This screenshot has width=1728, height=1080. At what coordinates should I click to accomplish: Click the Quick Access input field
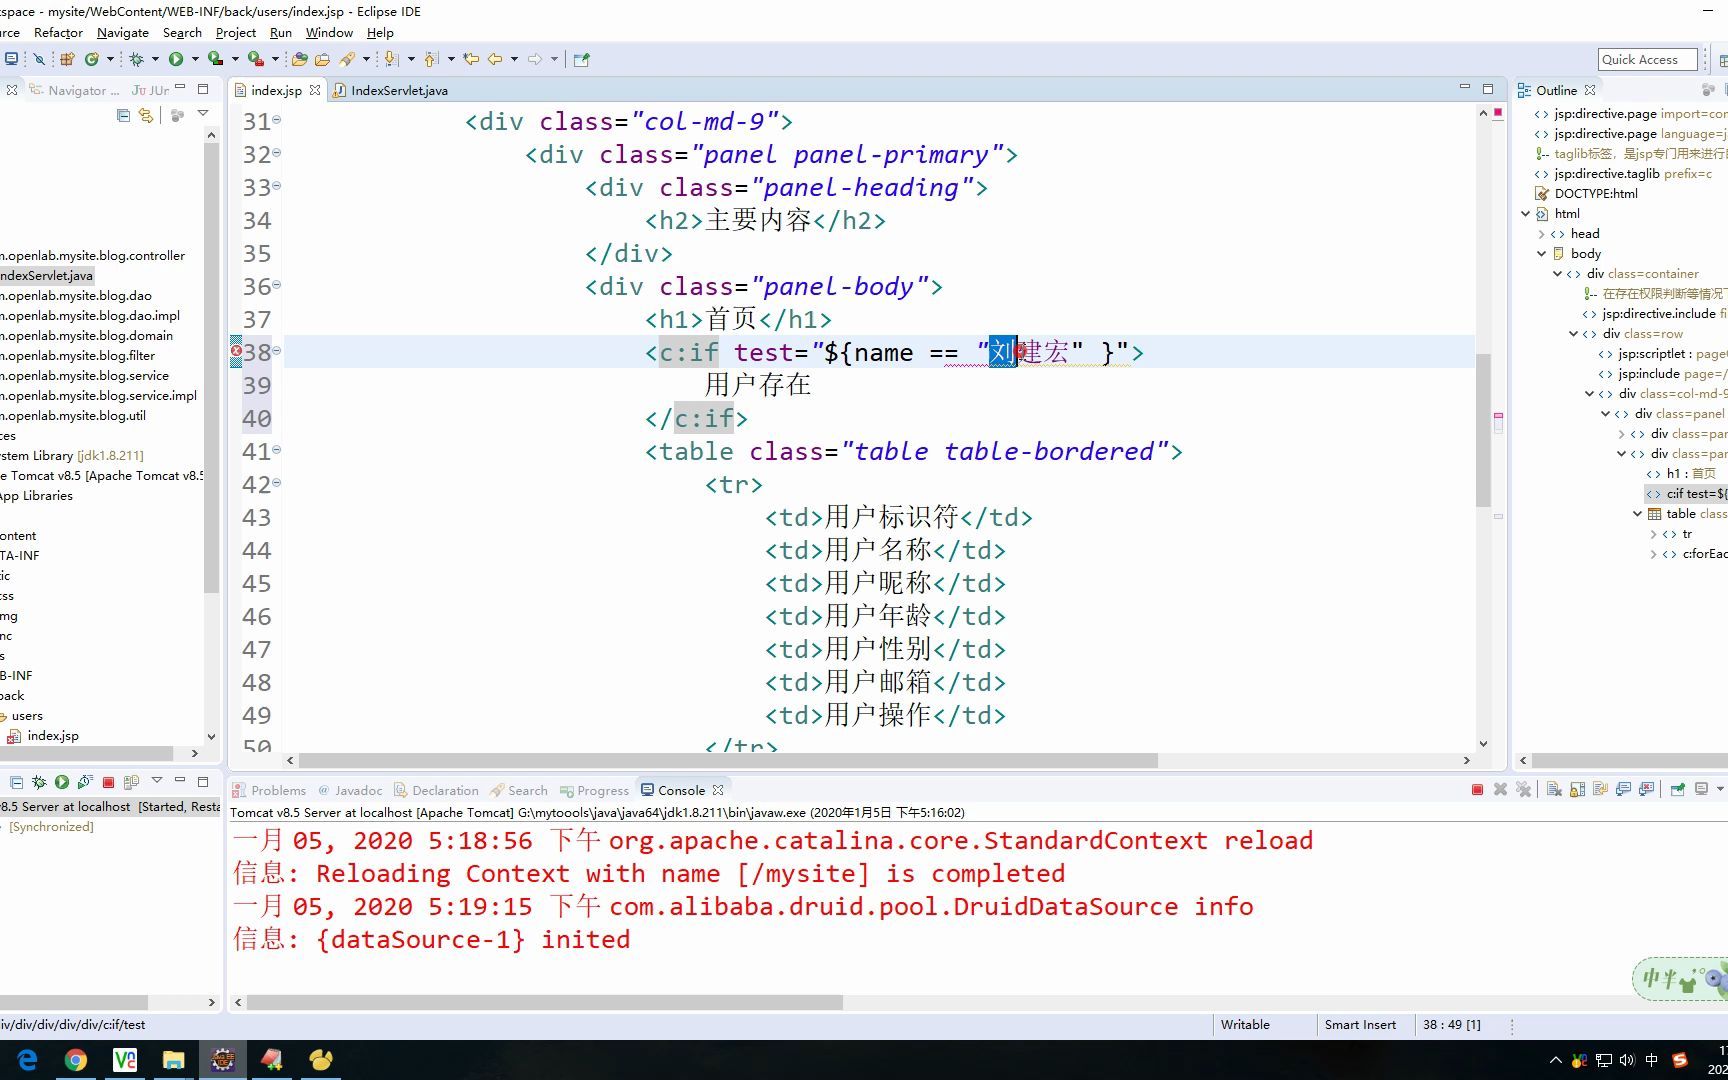[1647, 59]
